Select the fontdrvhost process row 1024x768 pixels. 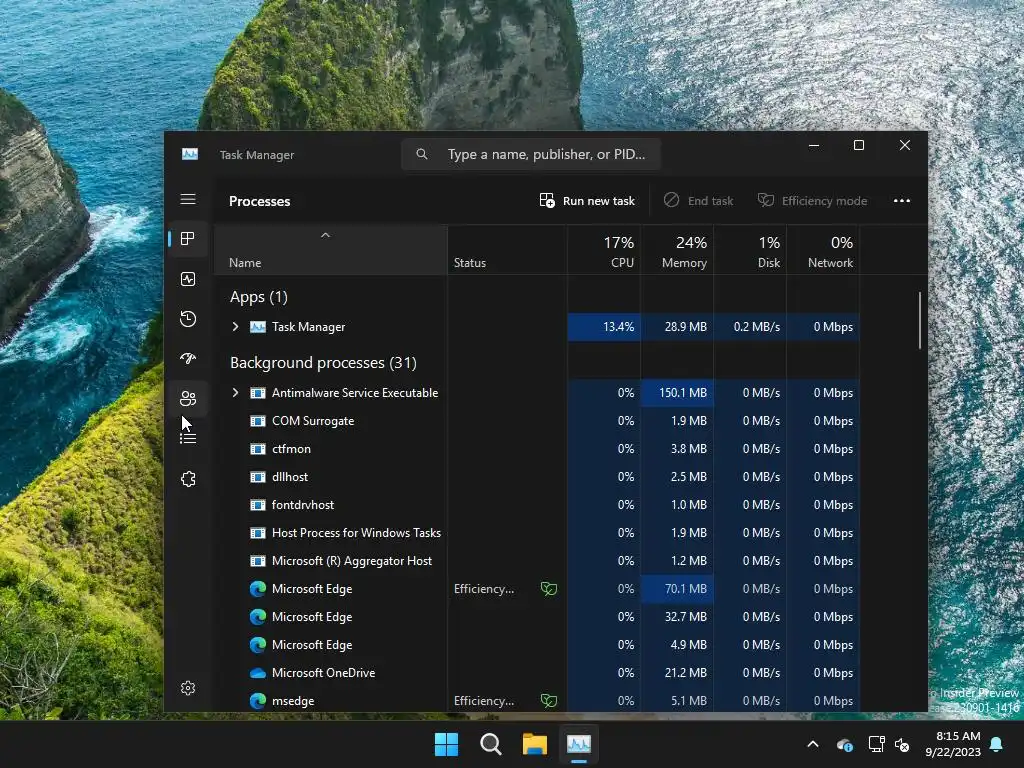click(x=538, y=505)
